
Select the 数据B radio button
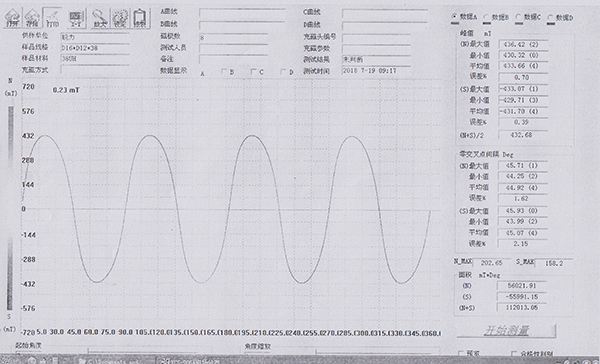486,17
